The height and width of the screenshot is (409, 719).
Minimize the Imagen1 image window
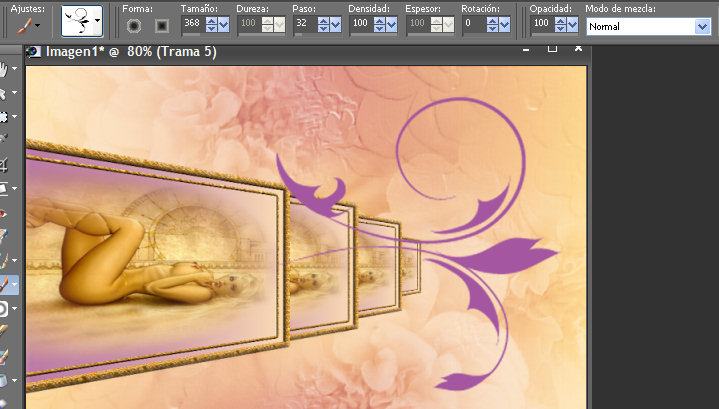(527, 48)
